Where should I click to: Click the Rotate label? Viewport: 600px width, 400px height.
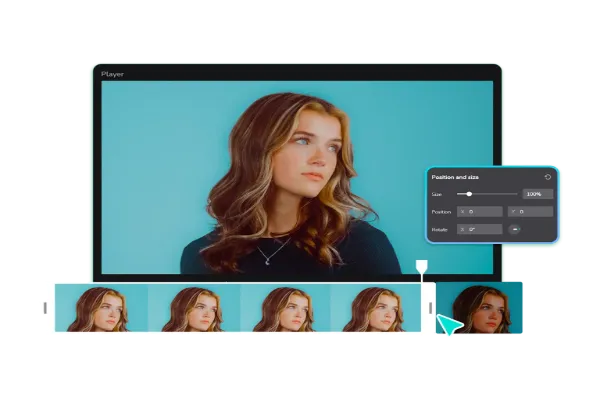click(x=439, y=230)
